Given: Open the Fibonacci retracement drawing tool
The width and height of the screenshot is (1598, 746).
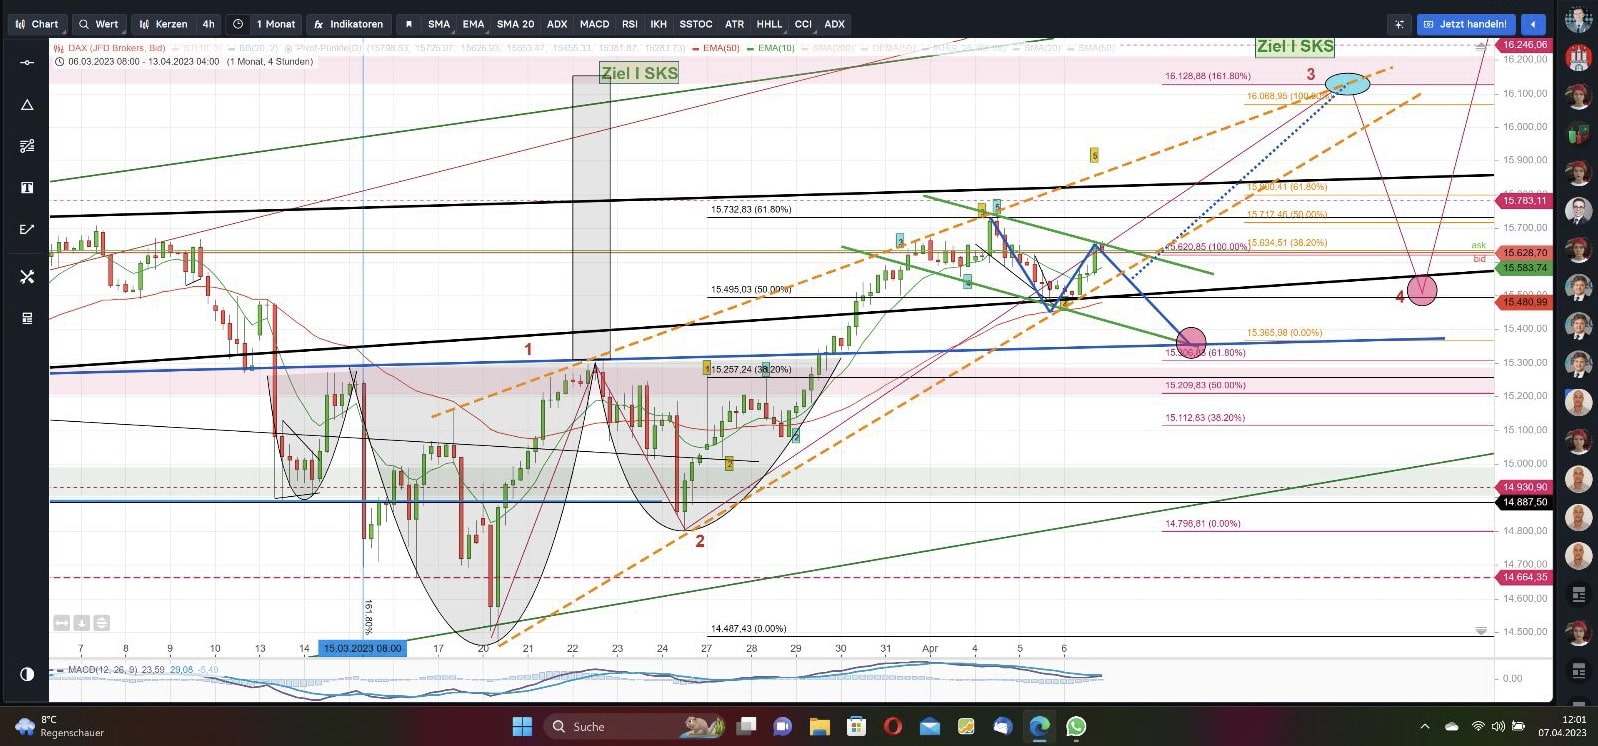Looking at the screenshot, I should 27,146.
